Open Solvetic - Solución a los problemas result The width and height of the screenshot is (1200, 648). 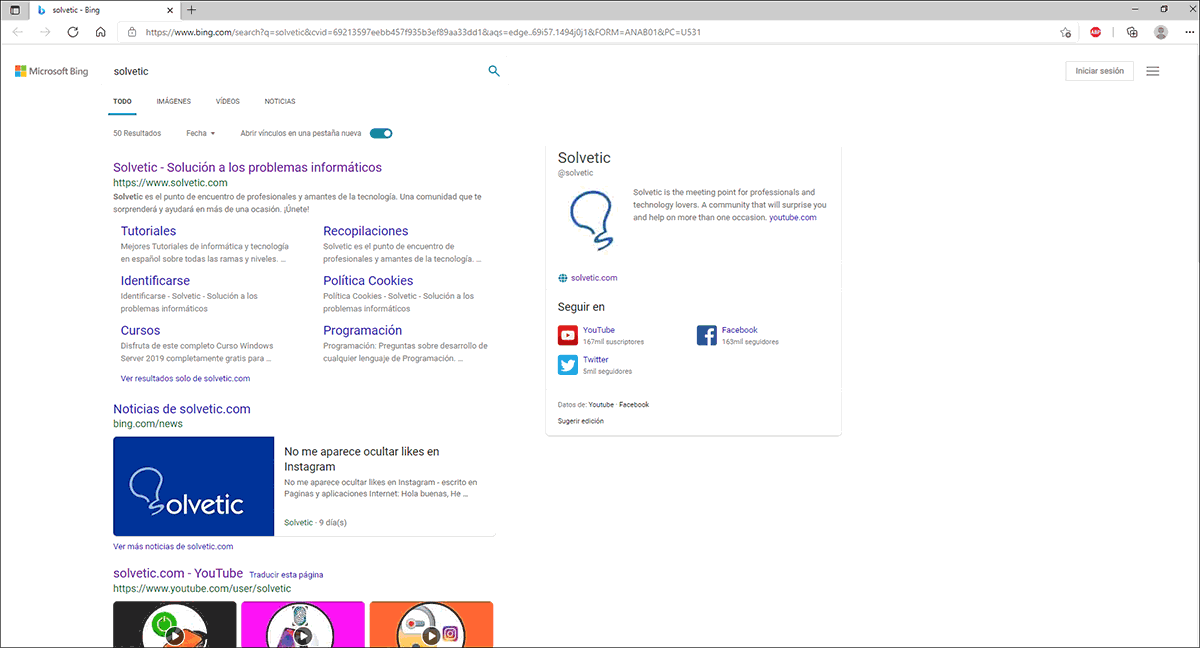(x=247, y=167)
